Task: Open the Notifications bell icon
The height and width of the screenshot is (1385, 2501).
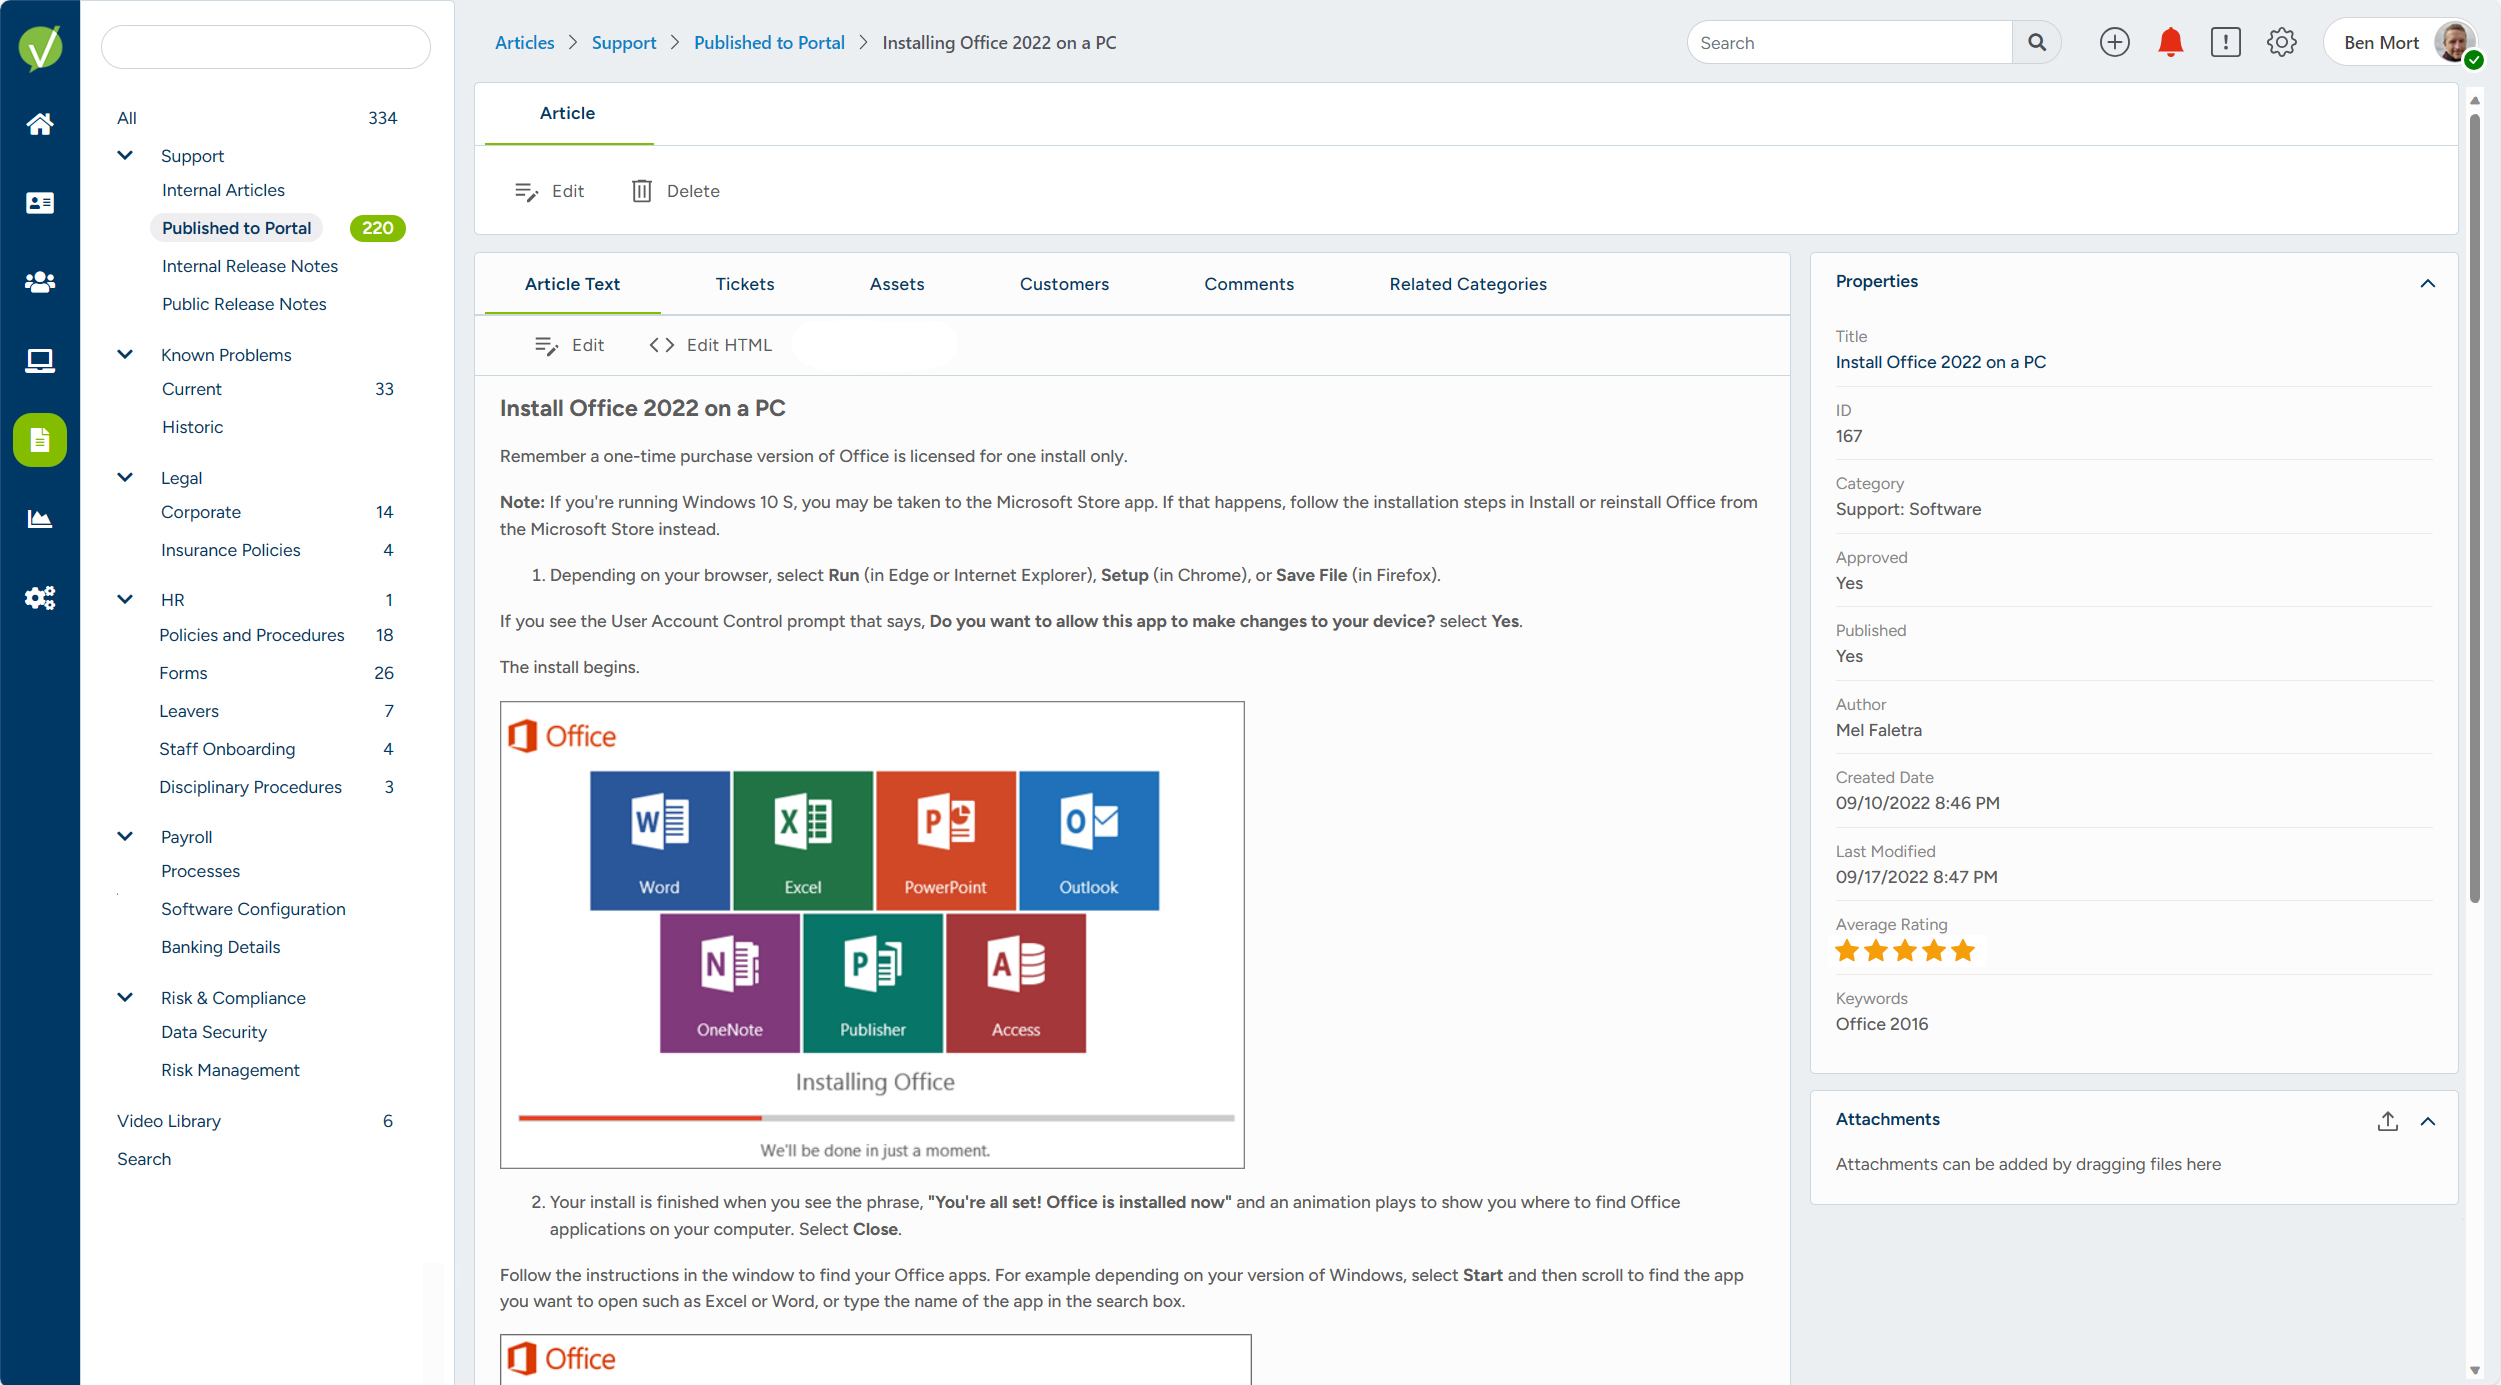Action: 2170,42
